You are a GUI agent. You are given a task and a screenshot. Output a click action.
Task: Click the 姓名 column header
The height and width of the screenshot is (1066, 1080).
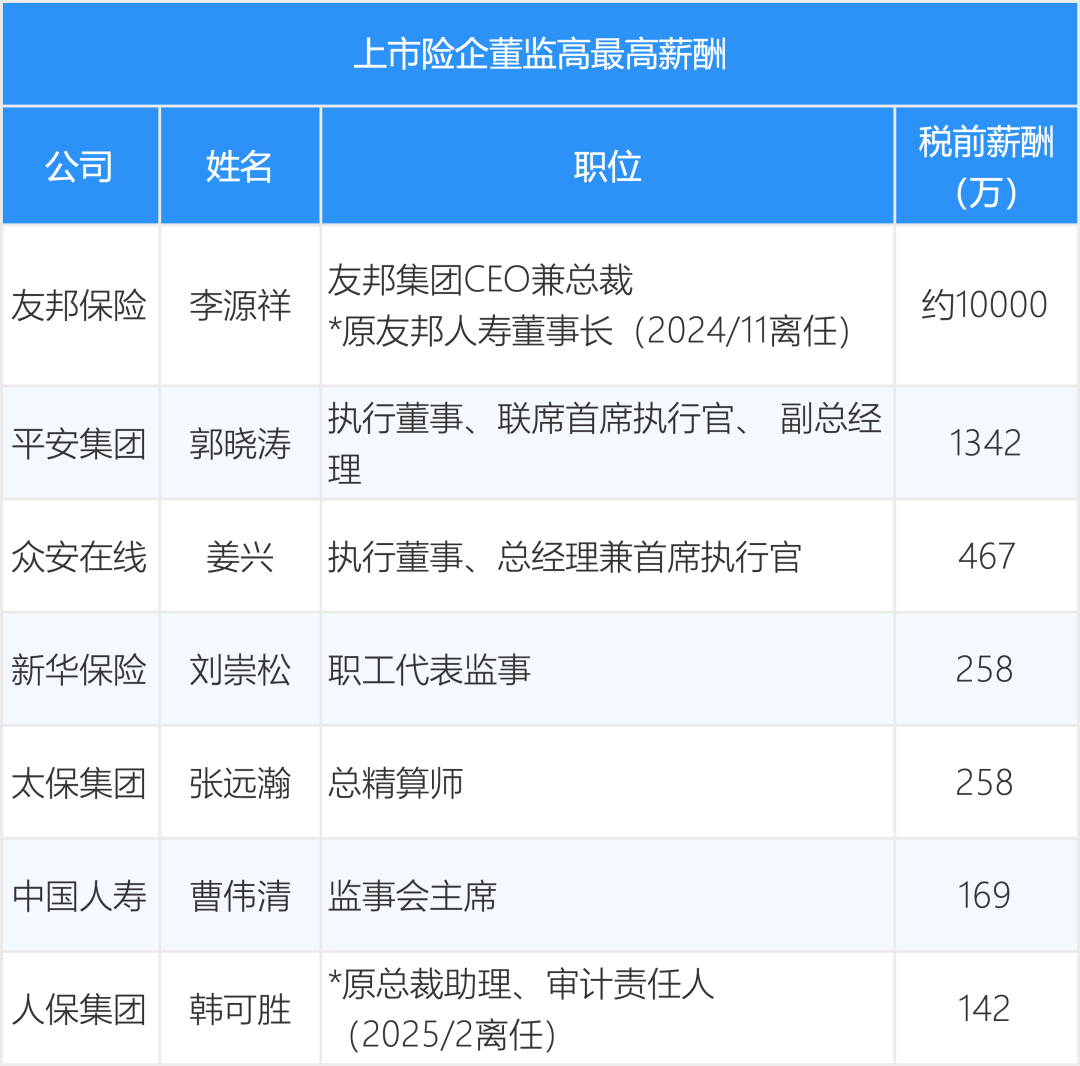(240, 166)
